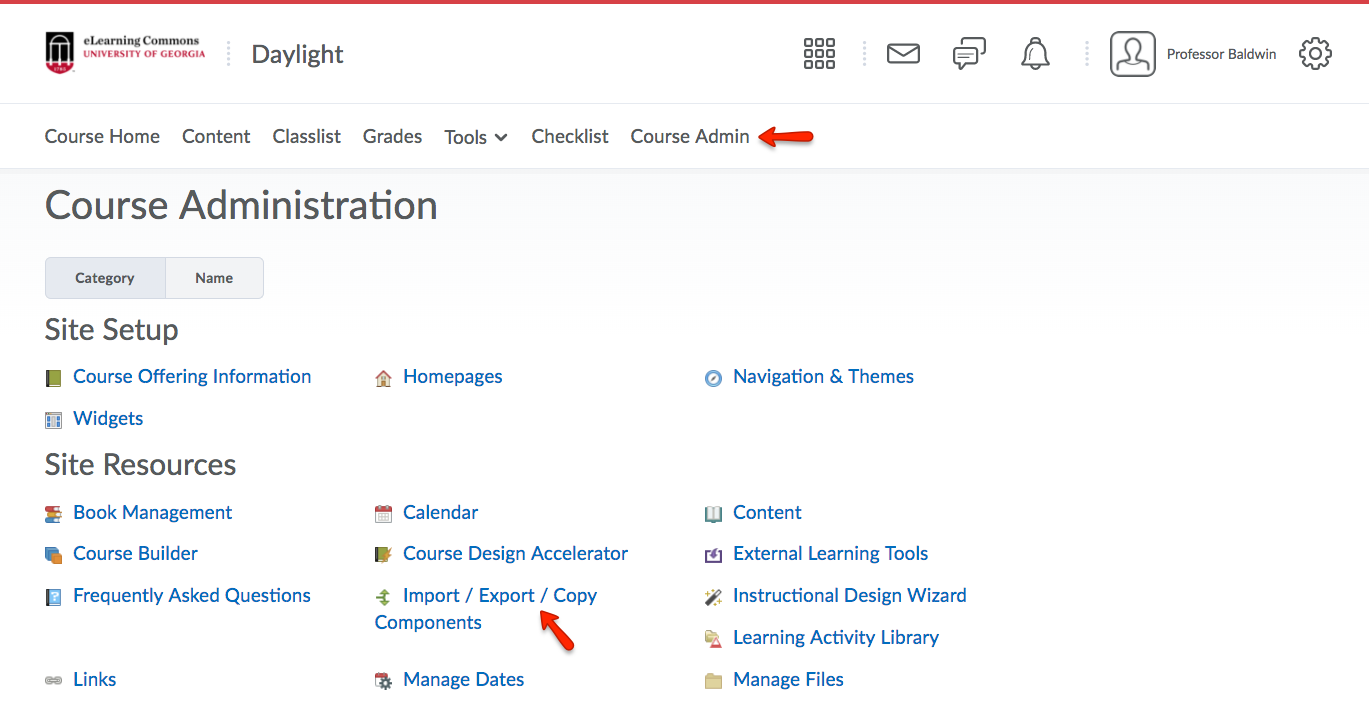Click the Manage Files folder icon
This screenshot has width=1369, height=704.
pyautogui.click(x=713, y=681)
